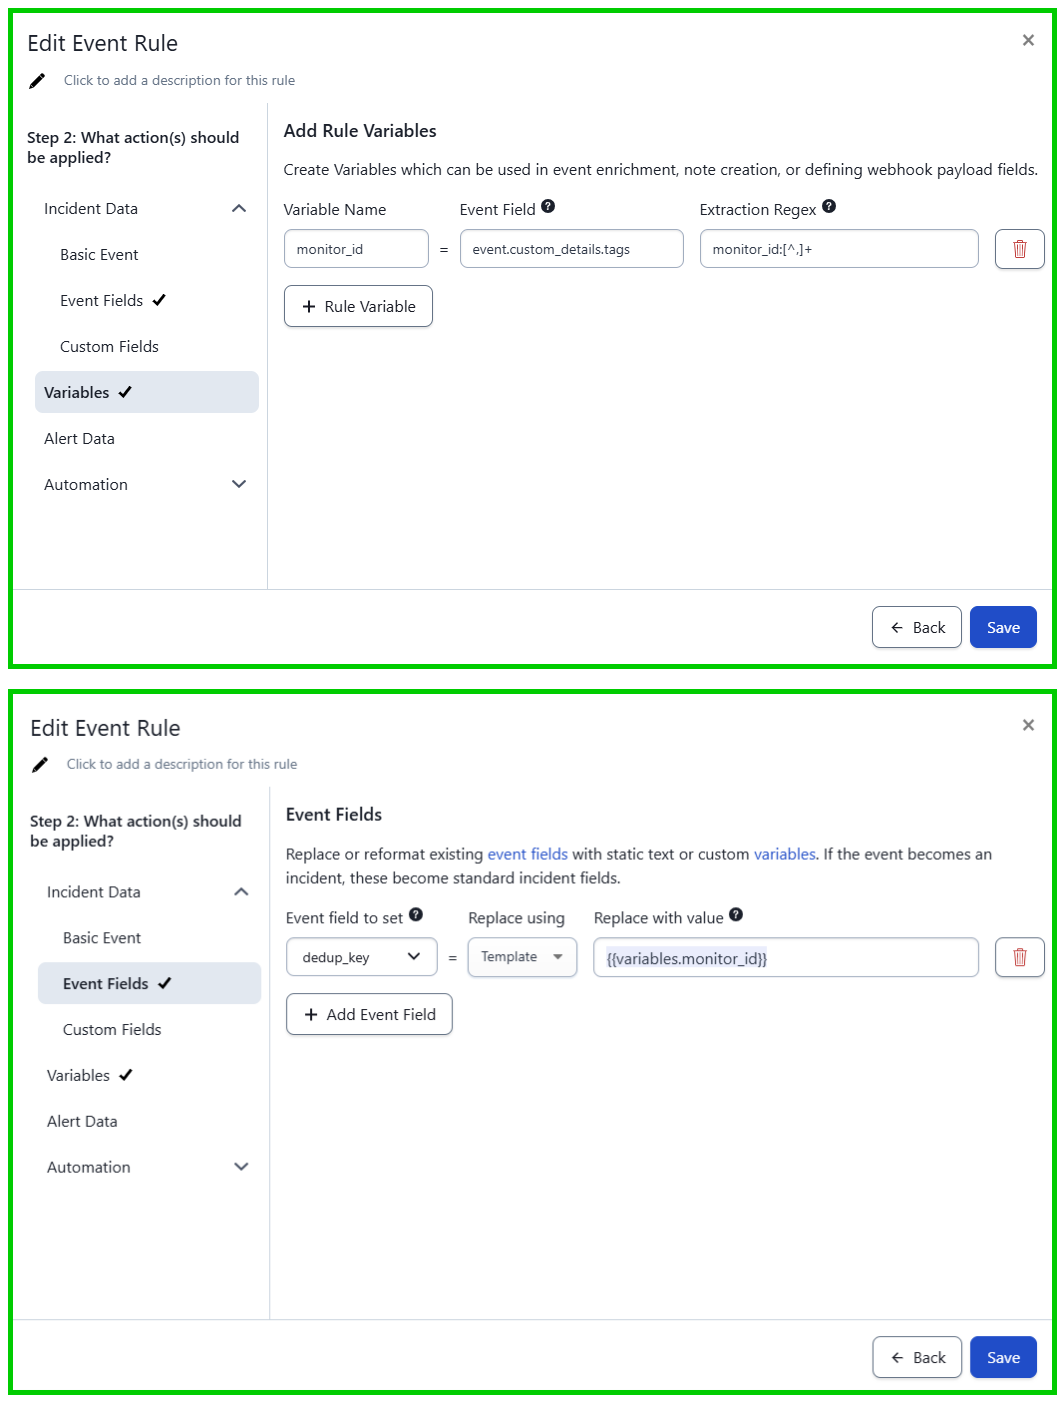Select Variables in top dialog sidebar

(x=147, y=392)
